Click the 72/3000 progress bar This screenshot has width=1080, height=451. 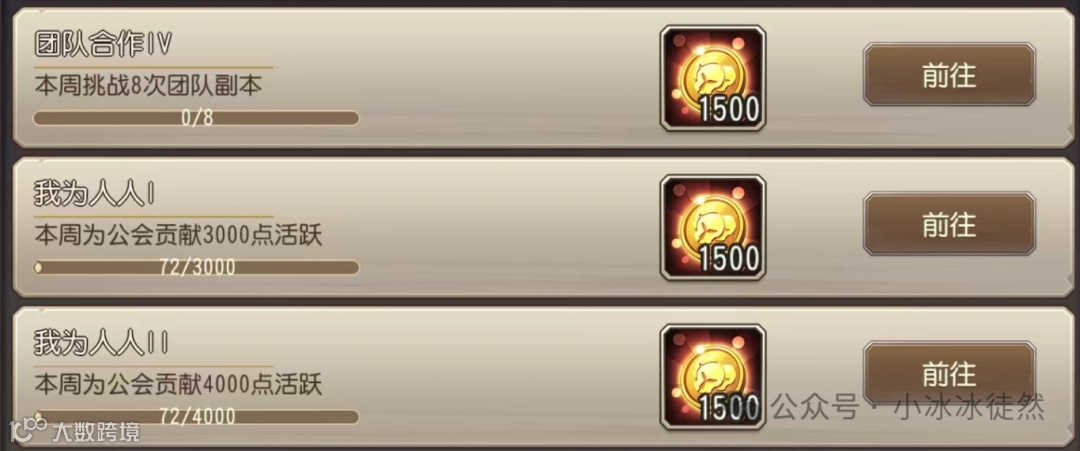tap(196, 267)
